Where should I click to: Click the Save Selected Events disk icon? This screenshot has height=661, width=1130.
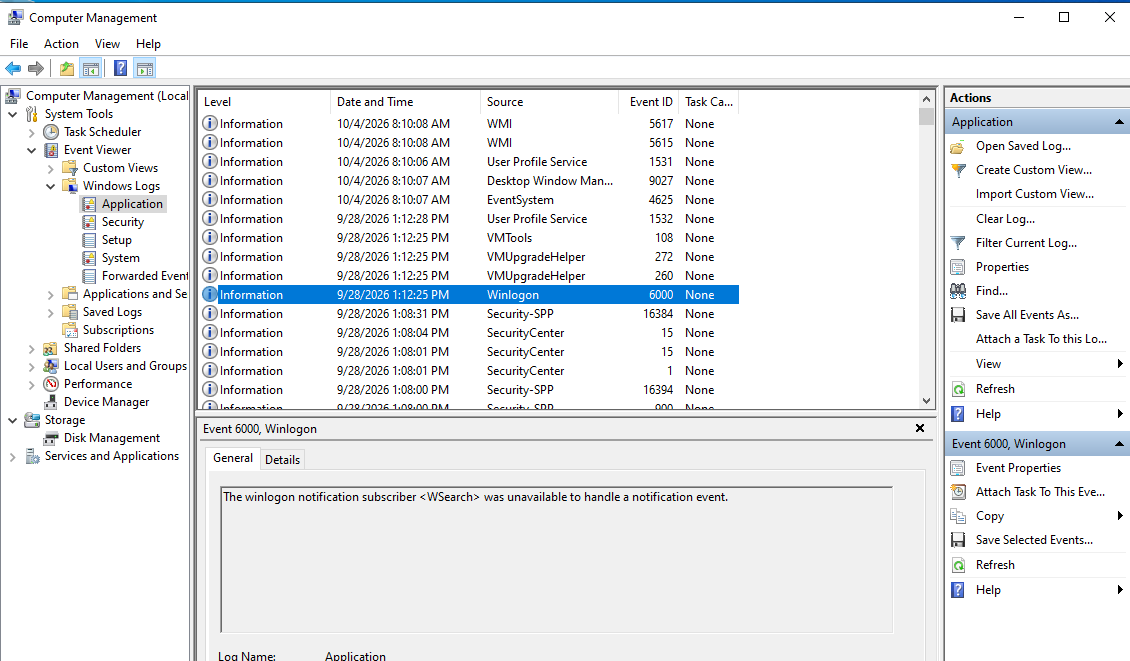click(x=958, y=540)
